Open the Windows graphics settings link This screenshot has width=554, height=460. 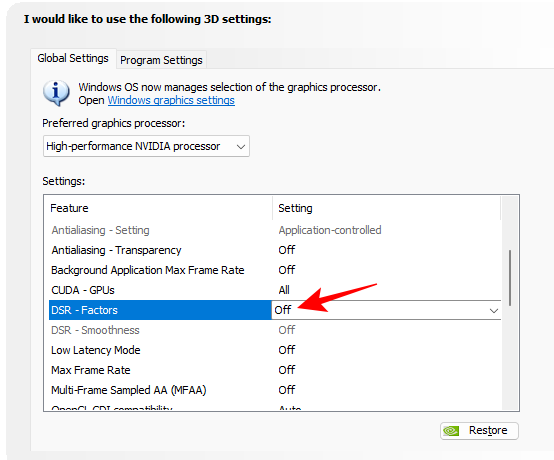[x=171, y=100]
